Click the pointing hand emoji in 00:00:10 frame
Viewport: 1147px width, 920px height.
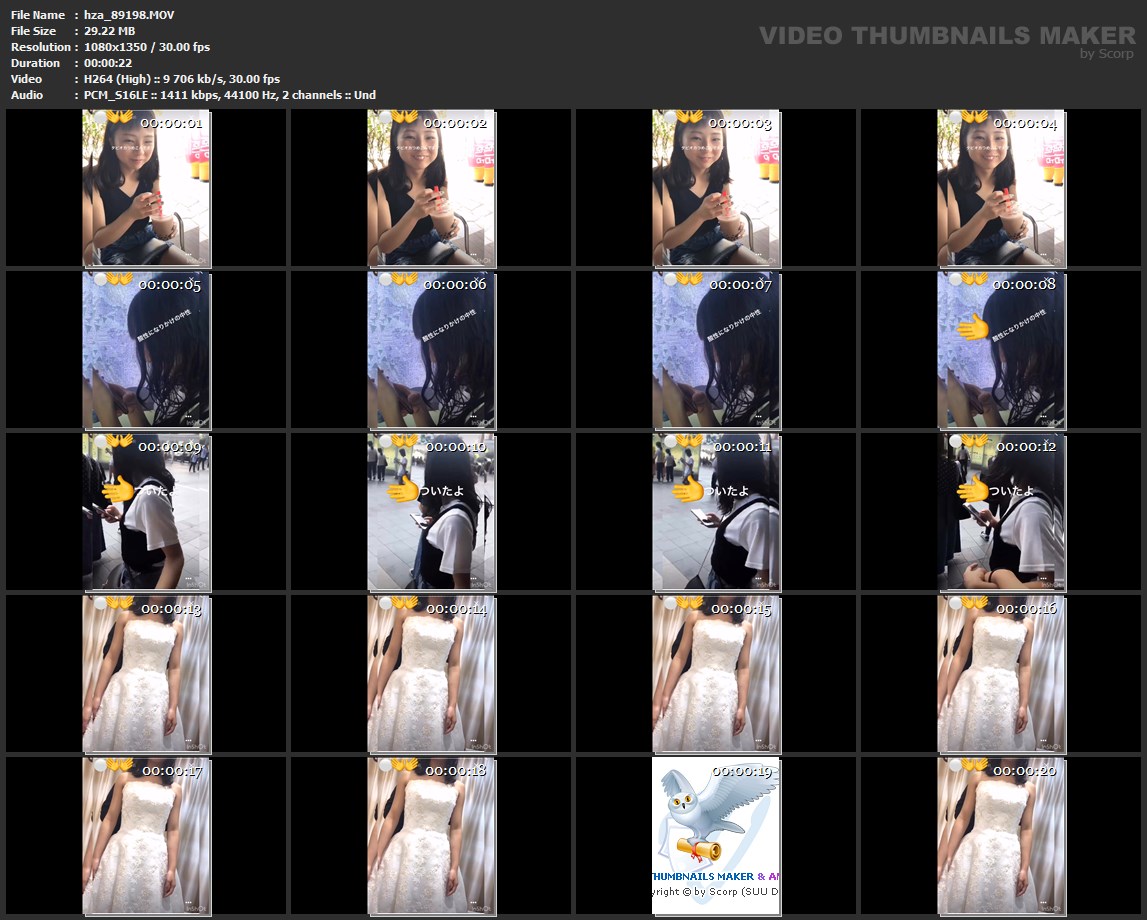[403, 489]
